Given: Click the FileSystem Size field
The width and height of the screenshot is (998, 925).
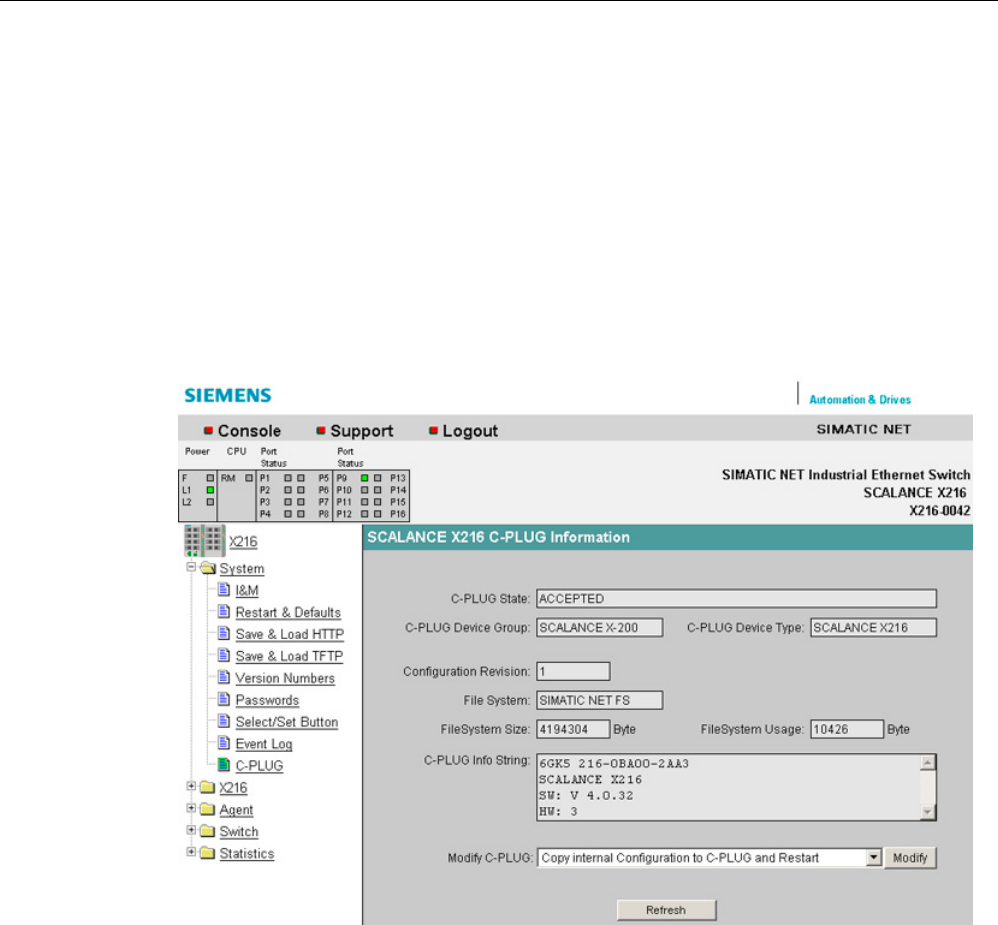Looking at the screenshot, I should click(x=573, y=730).
